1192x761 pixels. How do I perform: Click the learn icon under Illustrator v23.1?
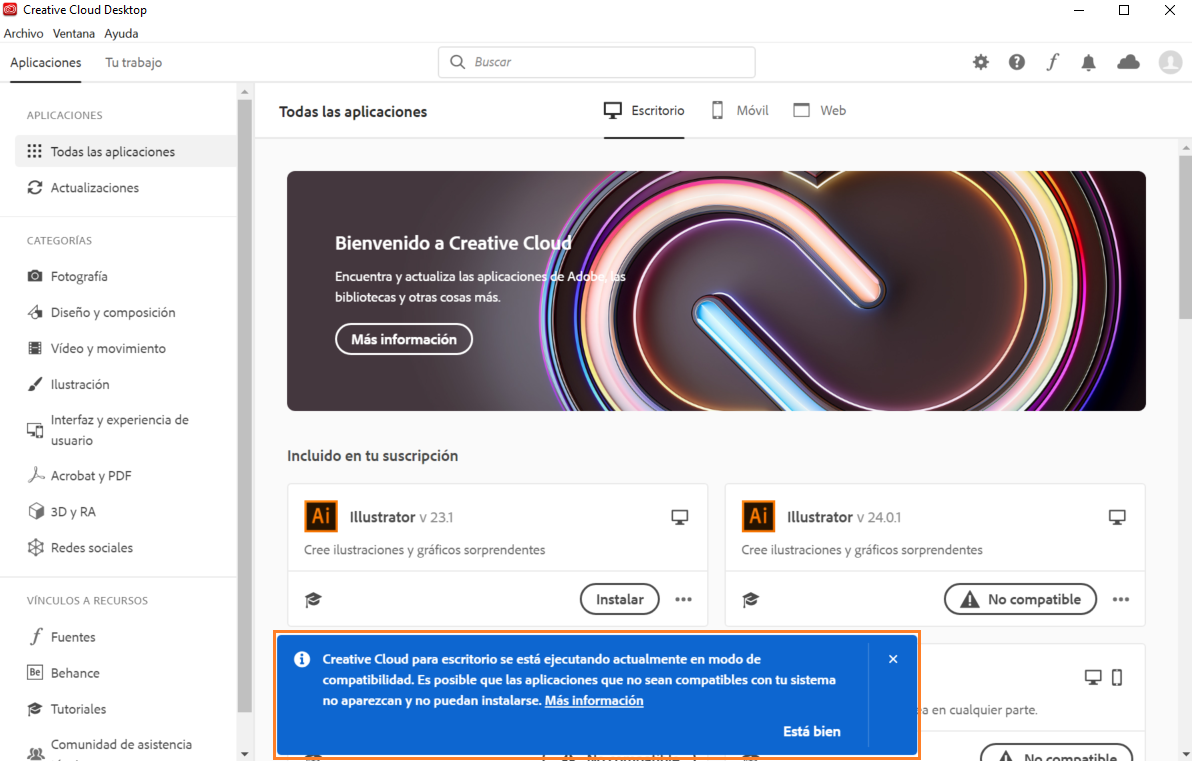click(x=313, y=599)
